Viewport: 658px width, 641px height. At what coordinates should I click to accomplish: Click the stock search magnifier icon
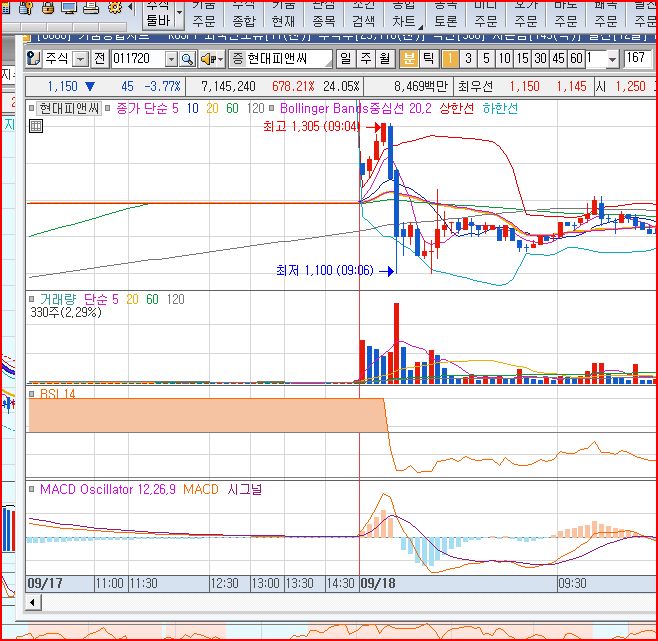tap(186, 59)
